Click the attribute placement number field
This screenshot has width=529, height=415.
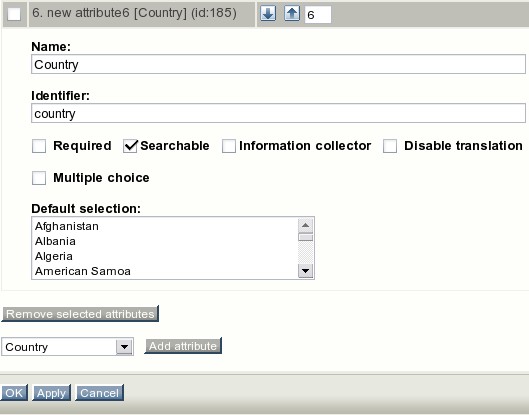tap(317, 15)
